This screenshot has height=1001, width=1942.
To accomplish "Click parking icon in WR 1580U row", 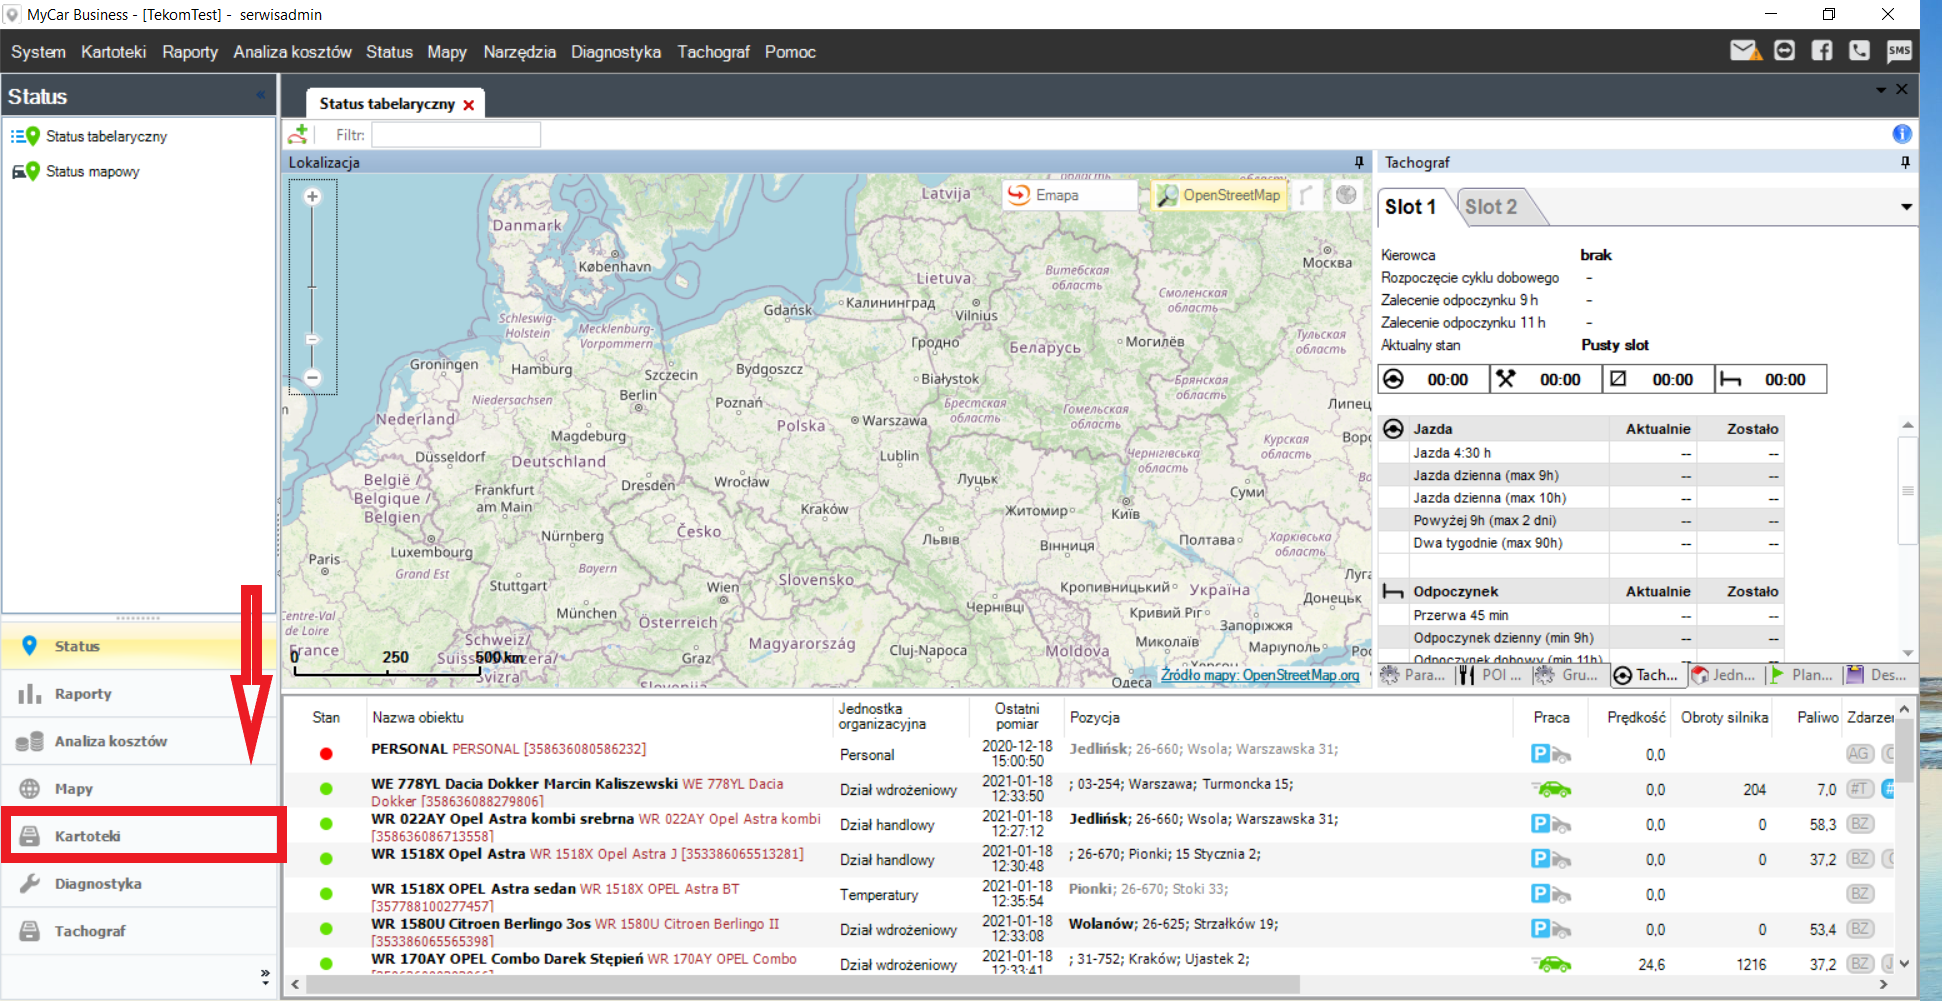I will click(x=1551, y=929).
